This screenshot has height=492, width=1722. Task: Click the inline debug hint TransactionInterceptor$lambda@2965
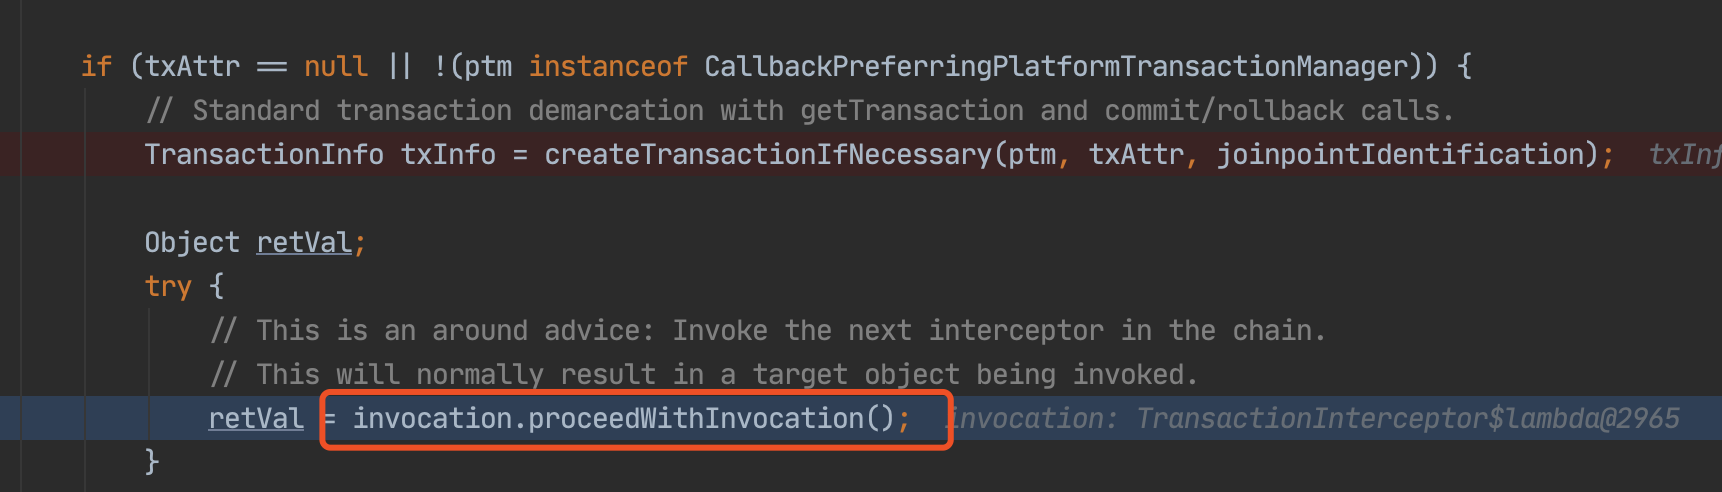point(1408,418)
